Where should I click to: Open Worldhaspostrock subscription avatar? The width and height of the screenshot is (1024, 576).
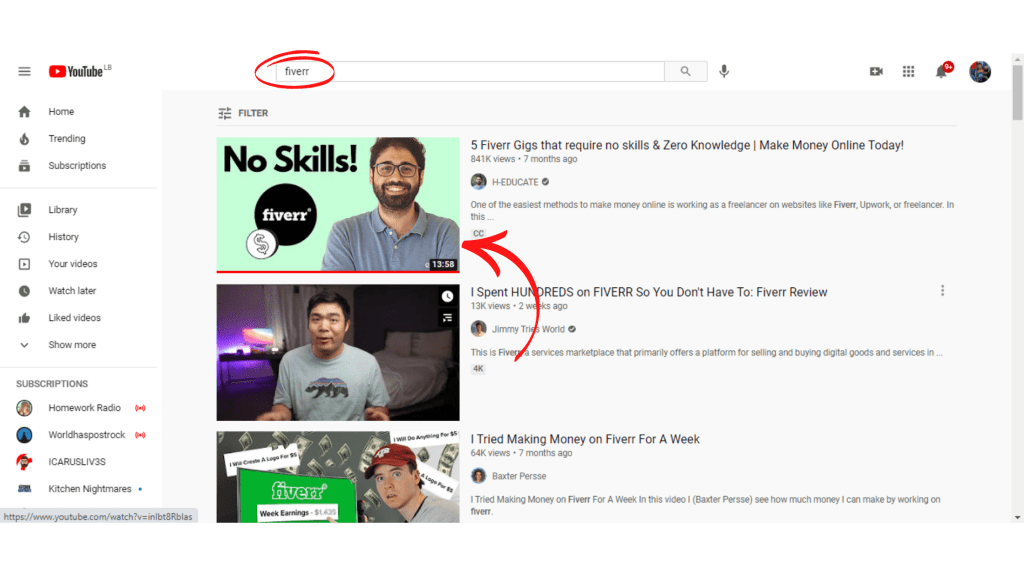coord(24,435)
